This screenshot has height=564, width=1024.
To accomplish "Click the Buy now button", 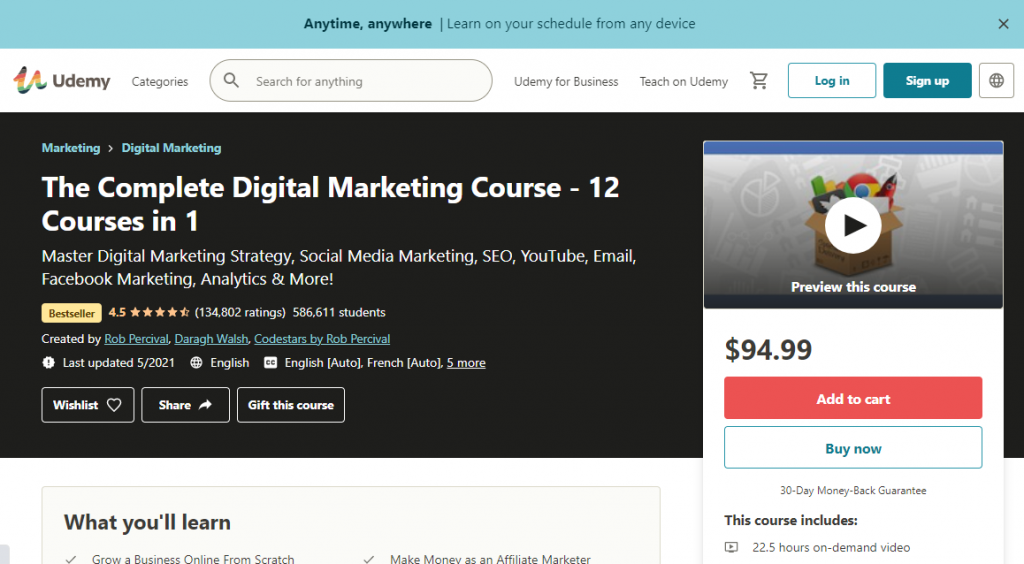I will tap(853, 449).
